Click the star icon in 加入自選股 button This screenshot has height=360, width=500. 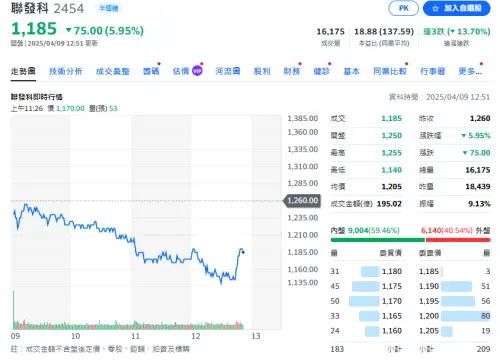[x=435, y=9]
